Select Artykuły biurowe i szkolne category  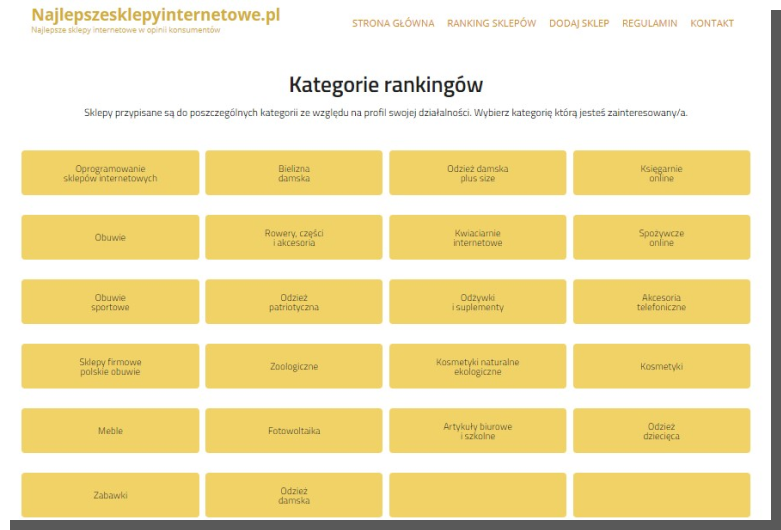(x=478, y=430)
